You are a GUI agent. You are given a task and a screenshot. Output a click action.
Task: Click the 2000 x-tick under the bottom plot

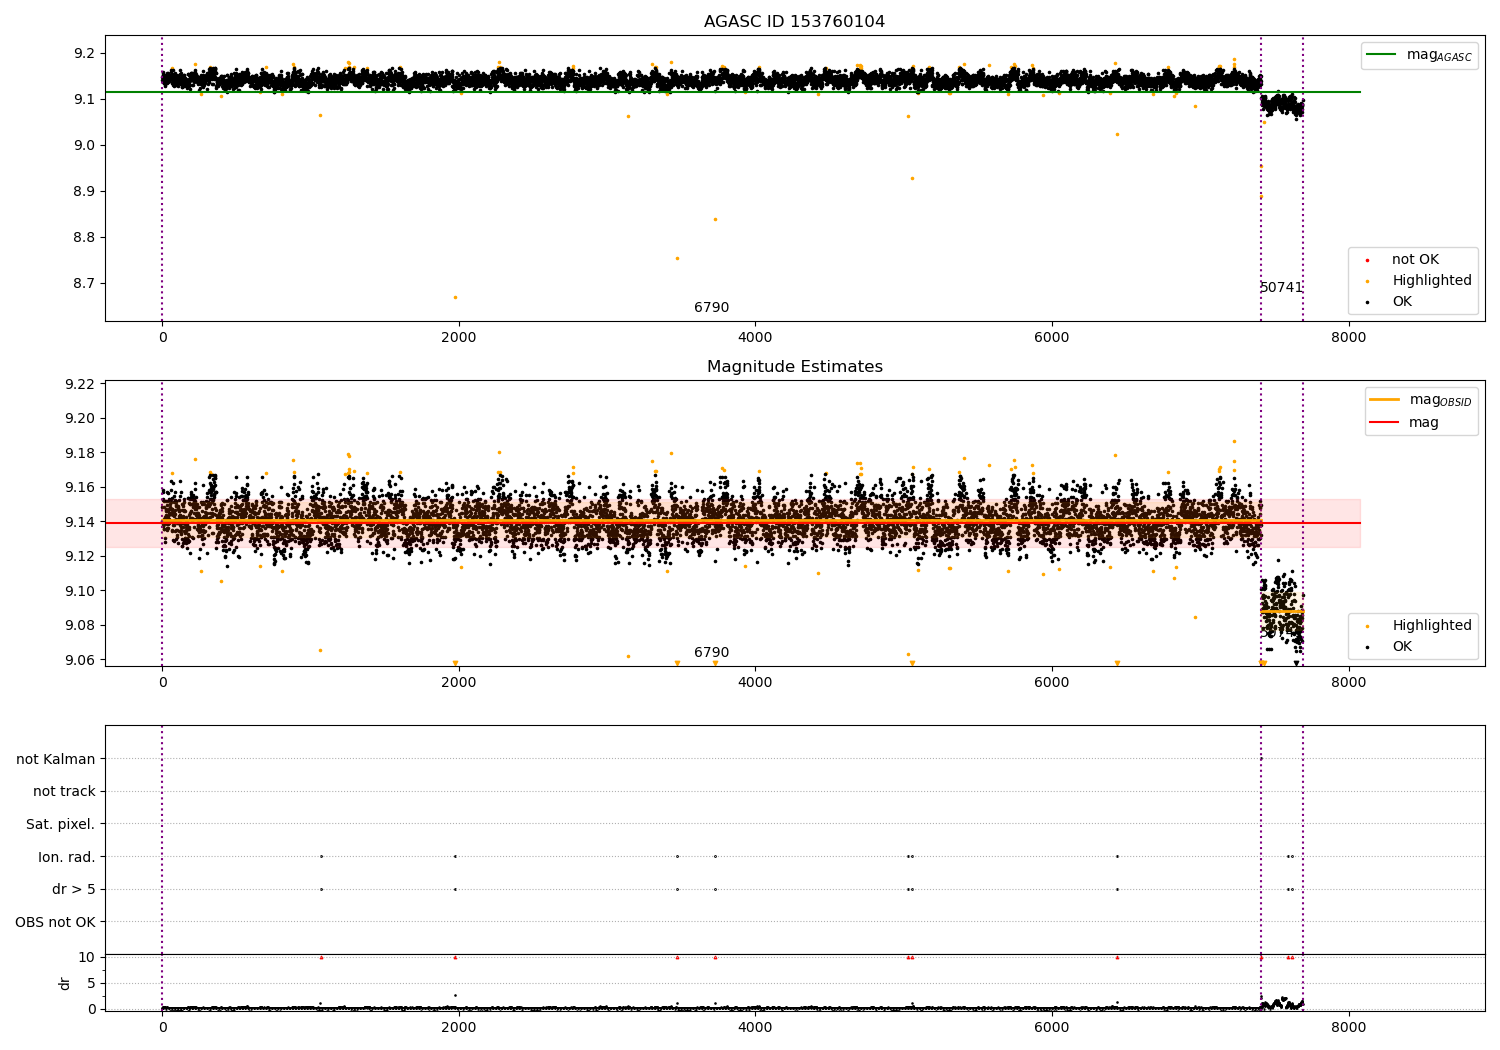coord(459,1028)
